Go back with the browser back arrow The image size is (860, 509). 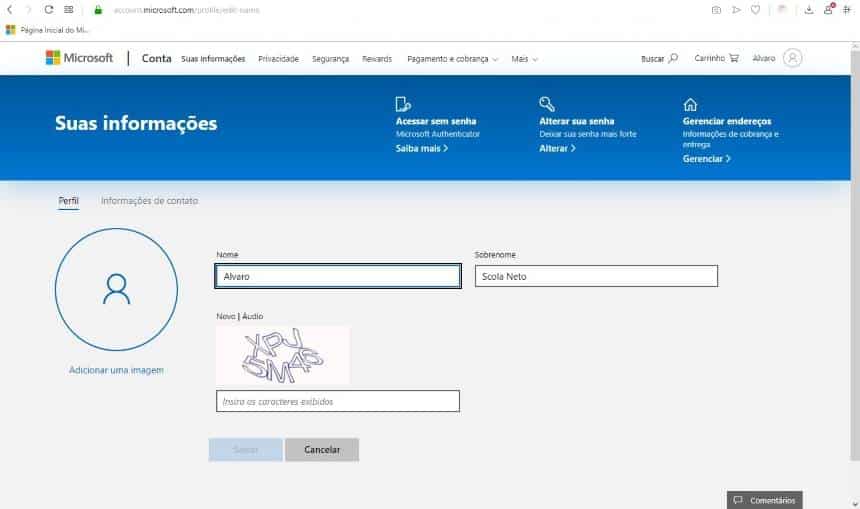point(9,10)
